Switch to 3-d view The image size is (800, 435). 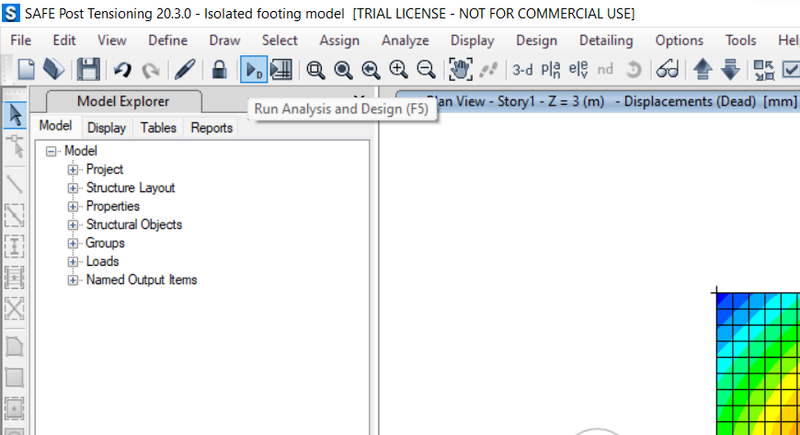tap(522, 70)
